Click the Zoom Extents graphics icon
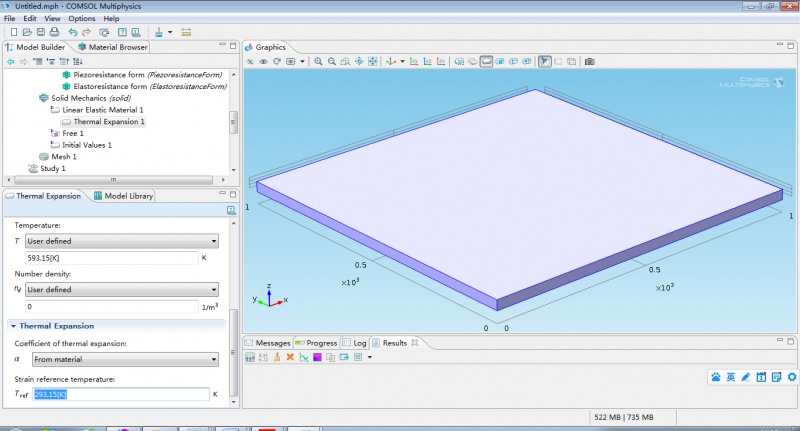 (x=372, y=62)
